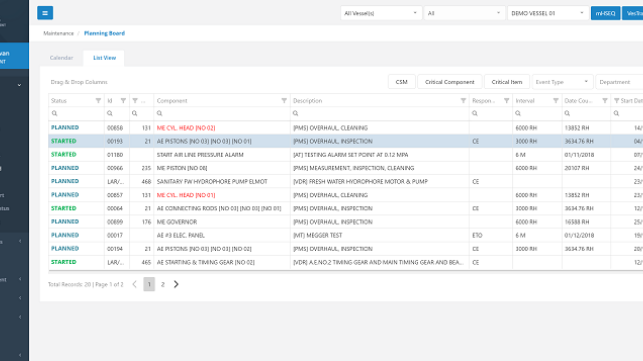The image size is (643, 361).
Task: Open the Event Type dropdown
Action: click(562, 82)
